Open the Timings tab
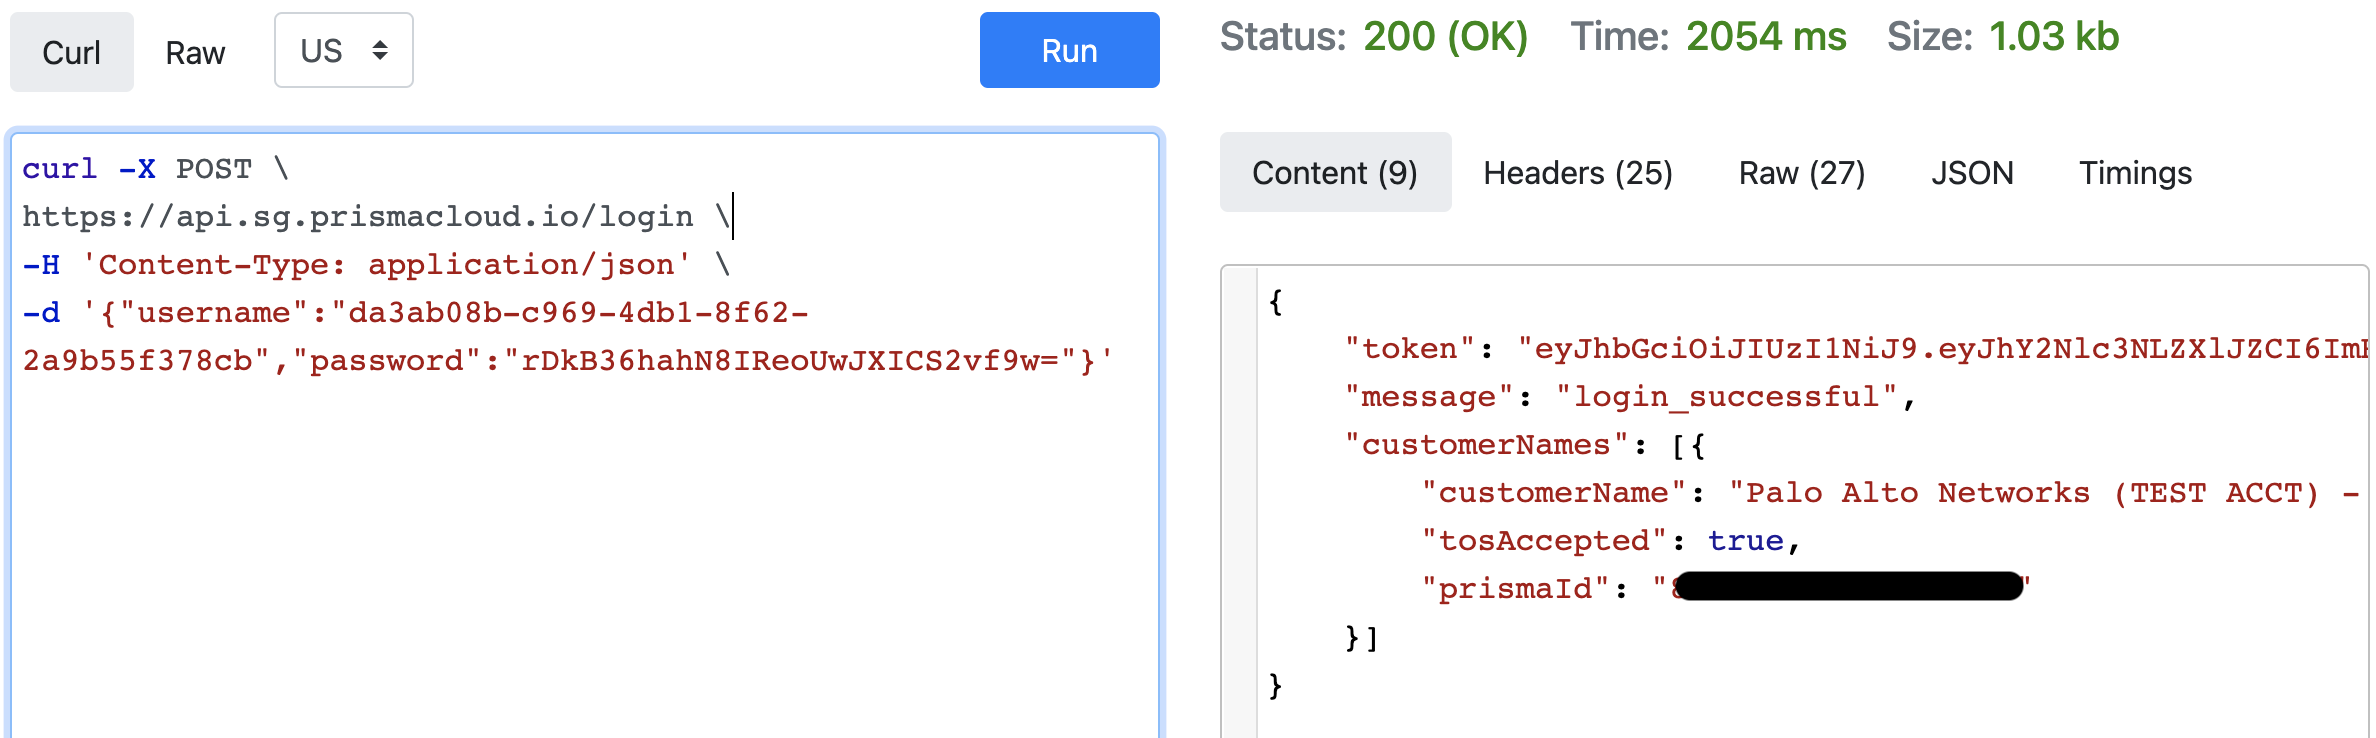Screen dimensions: 2376x738 click(2135, 173)
